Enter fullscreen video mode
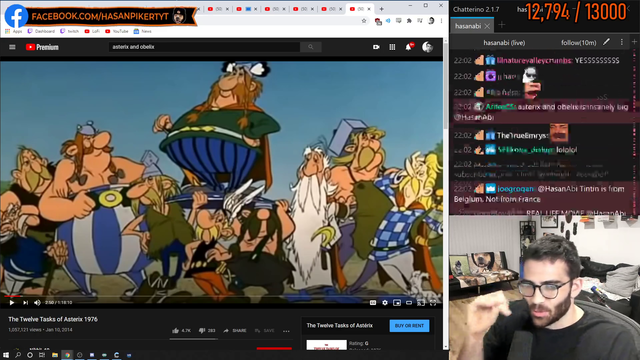This screenshot has width=640, height=360. pyautogui.click(x=433, y=302)
